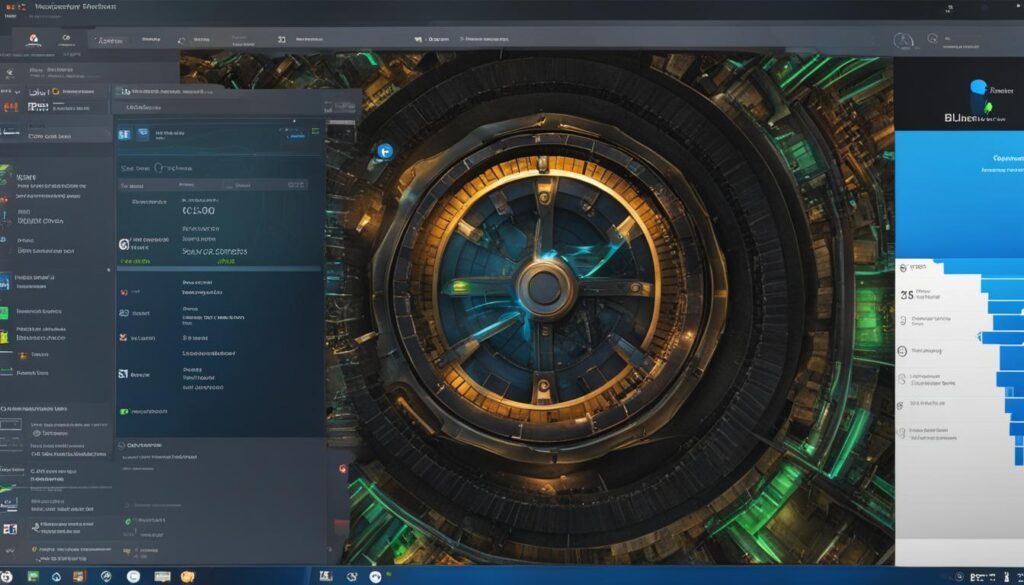Click the red and white icon in top toolbar
This screenshot has width=1024, height=585.
[x=33, y=40]
